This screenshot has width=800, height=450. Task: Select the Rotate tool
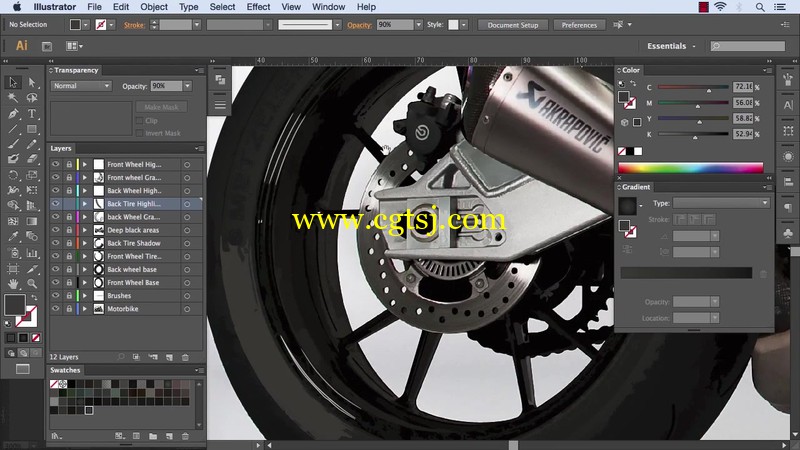click(13, 175)
